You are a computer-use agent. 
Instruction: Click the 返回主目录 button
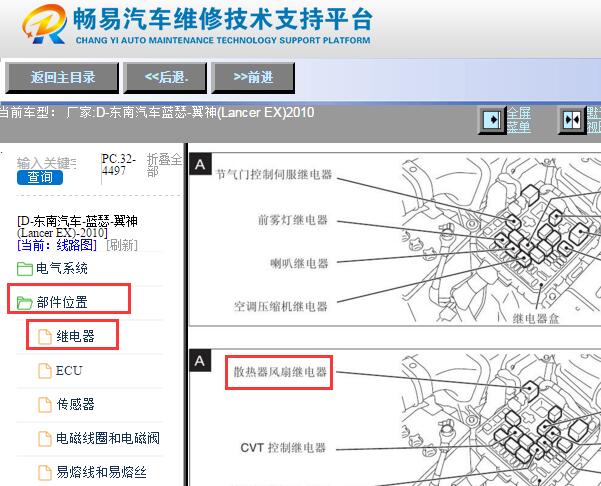[x=62, y=78]
